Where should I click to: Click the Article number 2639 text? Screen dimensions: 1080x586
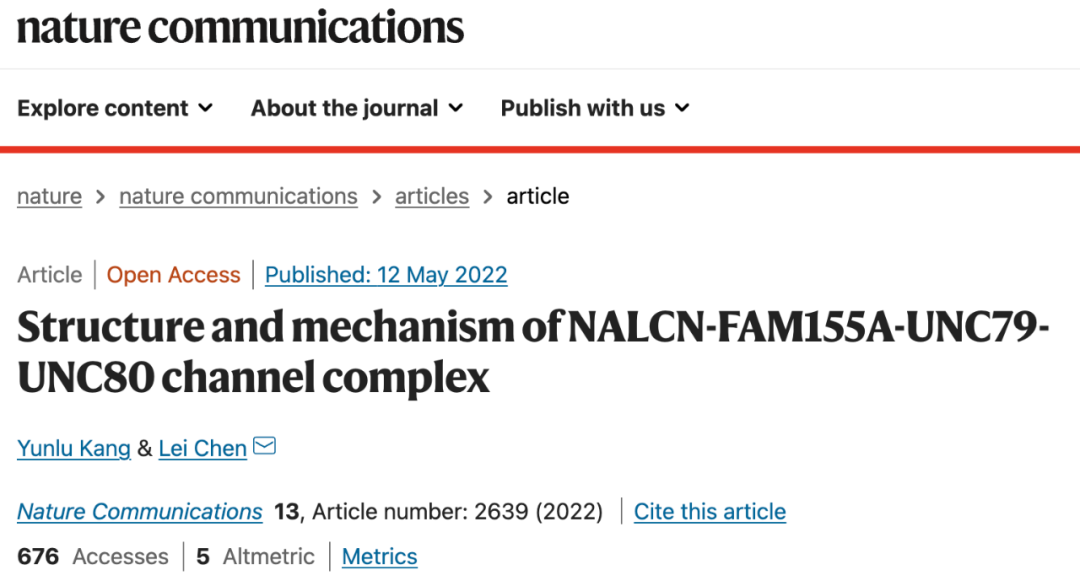457,512
